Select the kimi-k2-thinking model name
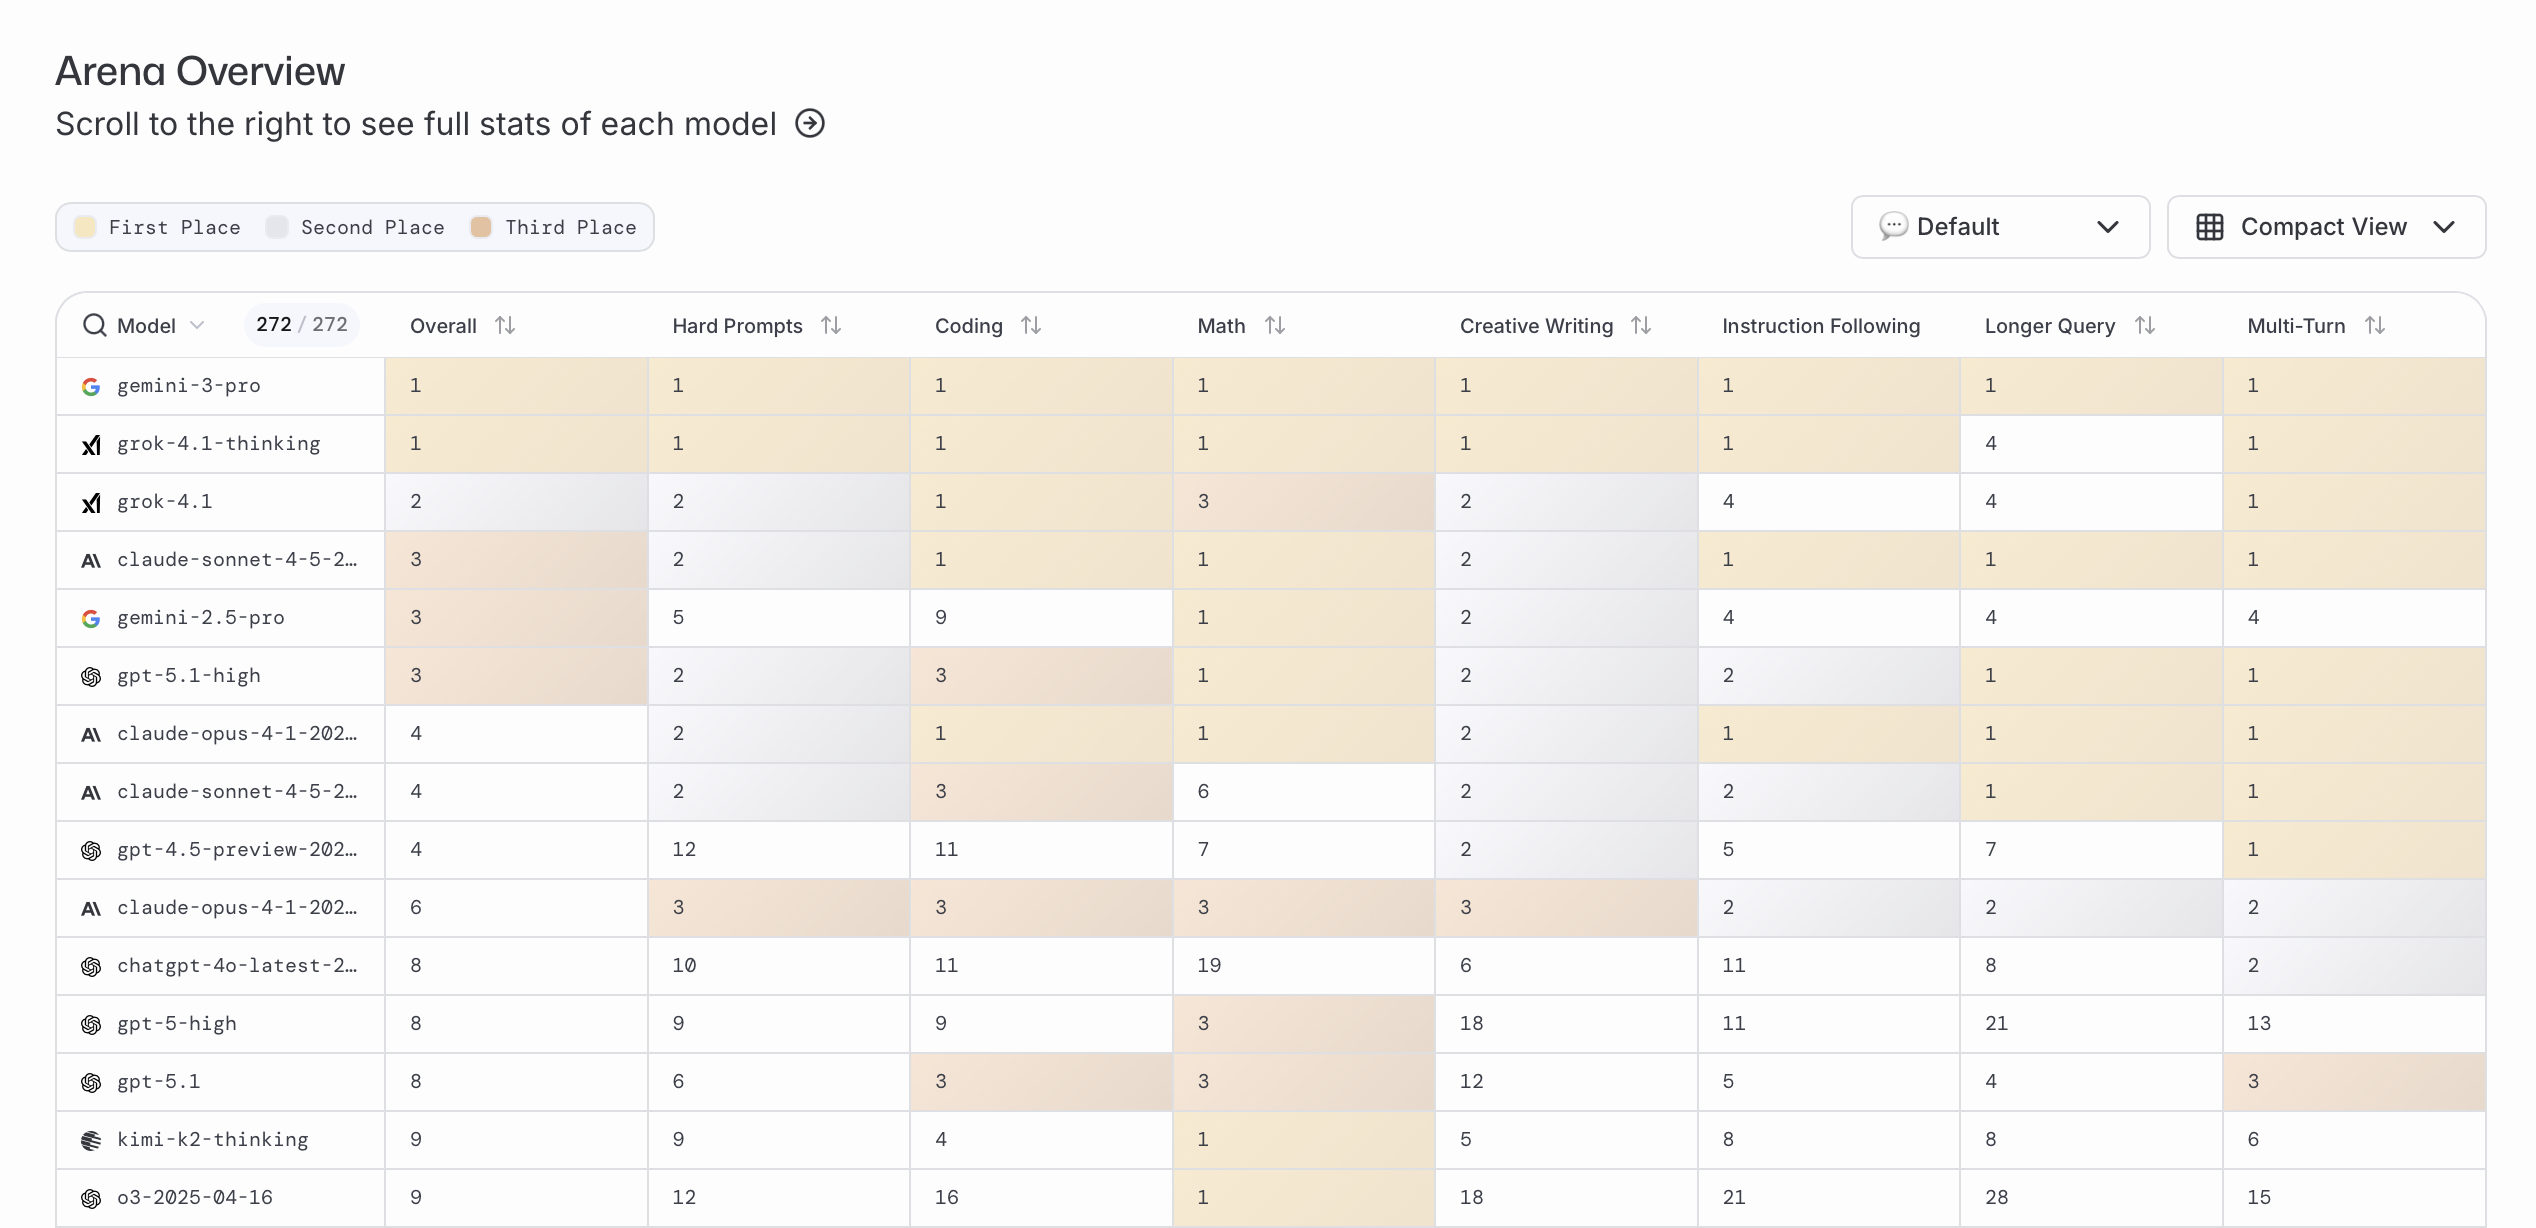Image resolution: width=2536 pixels, height=1228 pixels. [213, 1139]
